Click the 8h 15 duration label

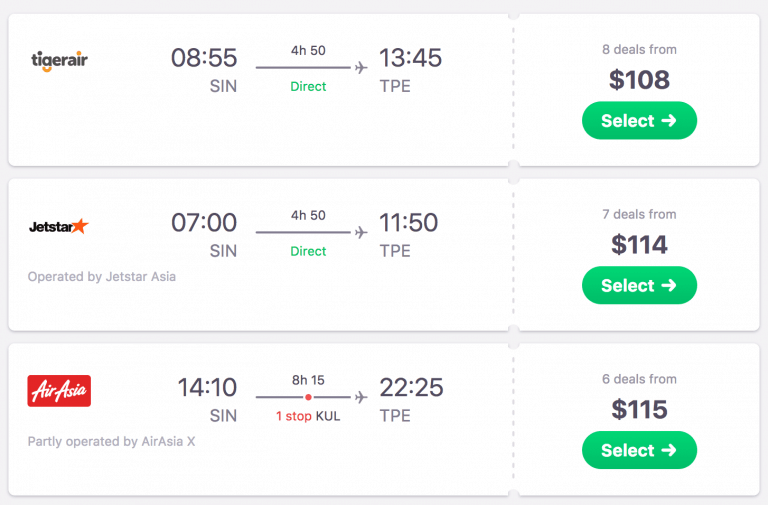308,380
